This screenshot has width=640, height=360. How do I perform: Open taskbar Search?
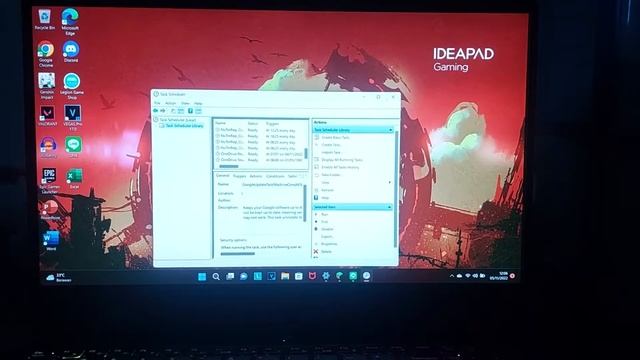216,277
